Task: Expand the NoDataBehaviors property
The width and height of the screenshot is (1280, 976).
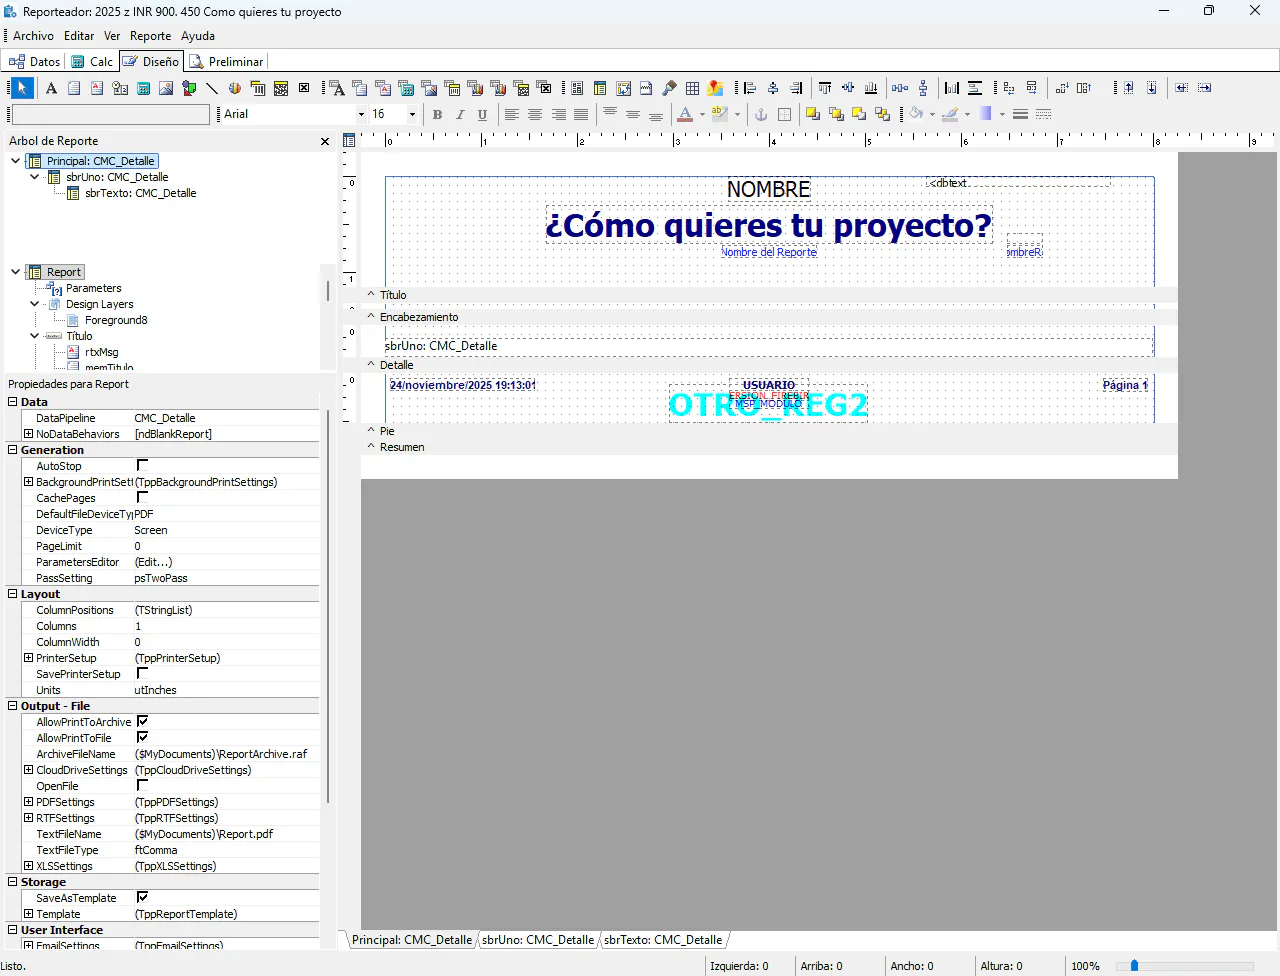Action: point(29,434)
